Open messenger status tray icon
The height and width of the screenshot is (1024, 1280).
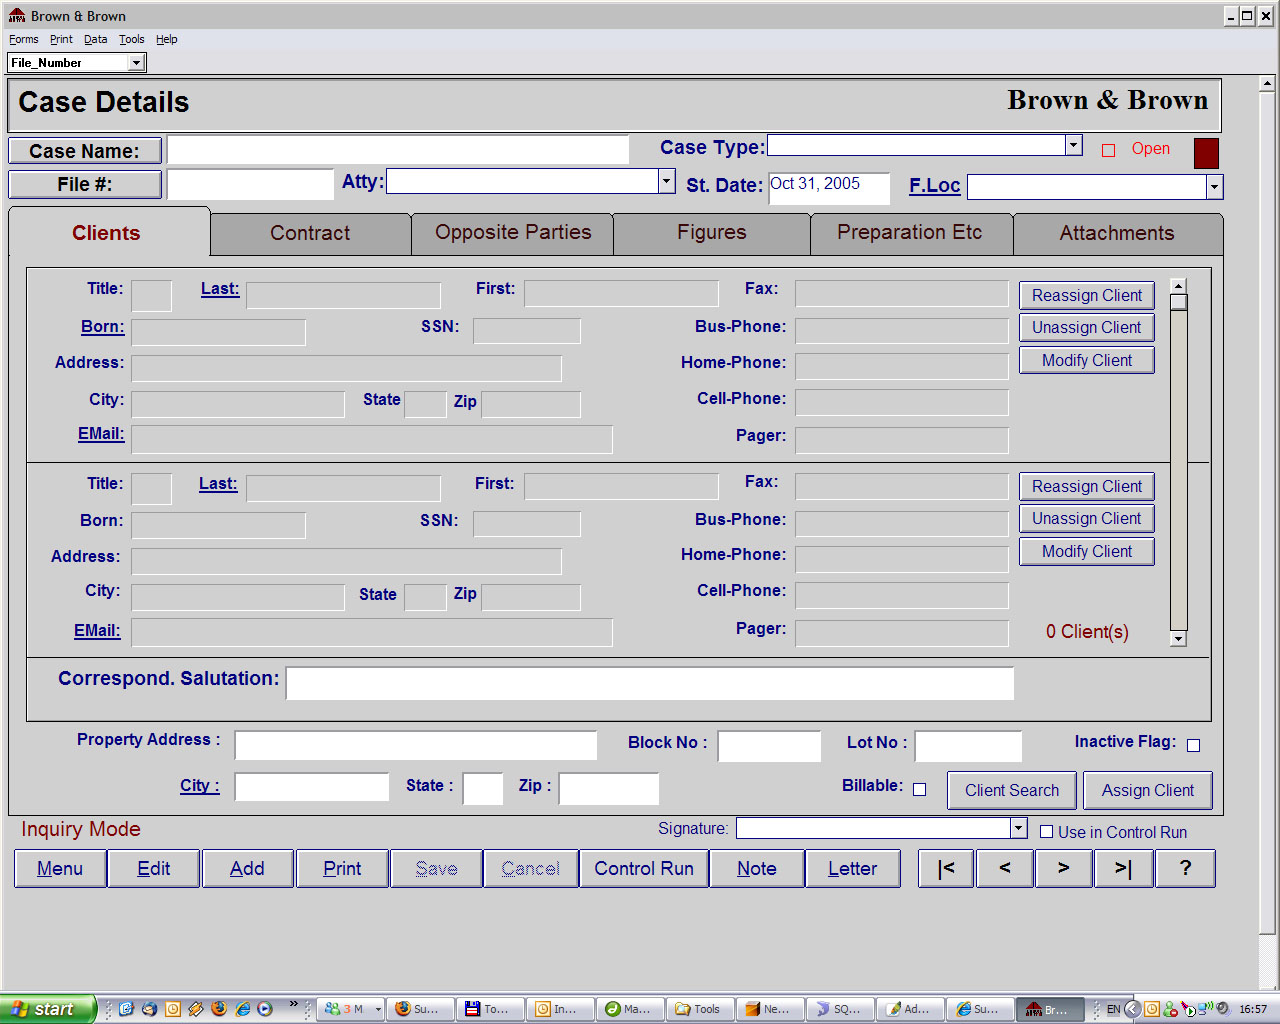point(1170,1009)
